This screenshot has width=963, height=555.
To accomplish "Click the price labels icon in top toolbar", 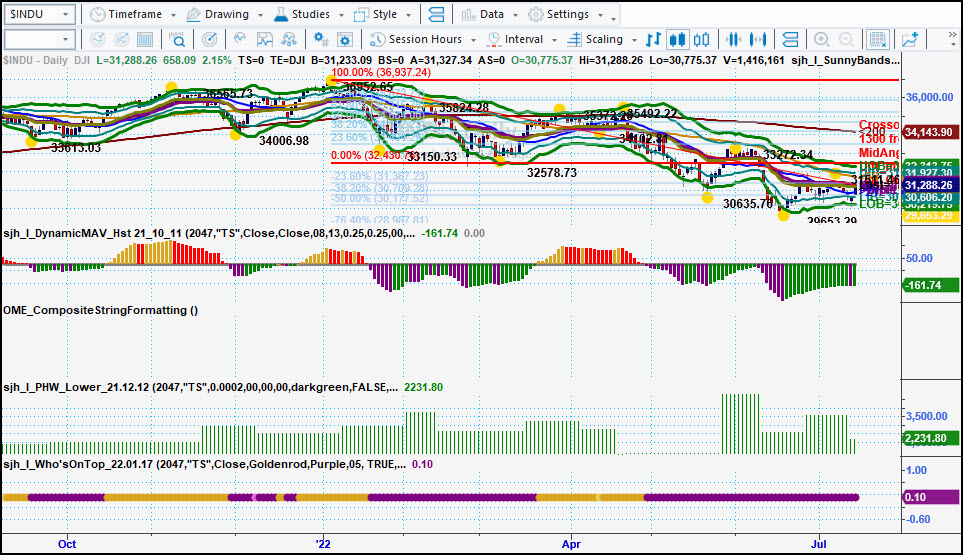I will (436, 14).
